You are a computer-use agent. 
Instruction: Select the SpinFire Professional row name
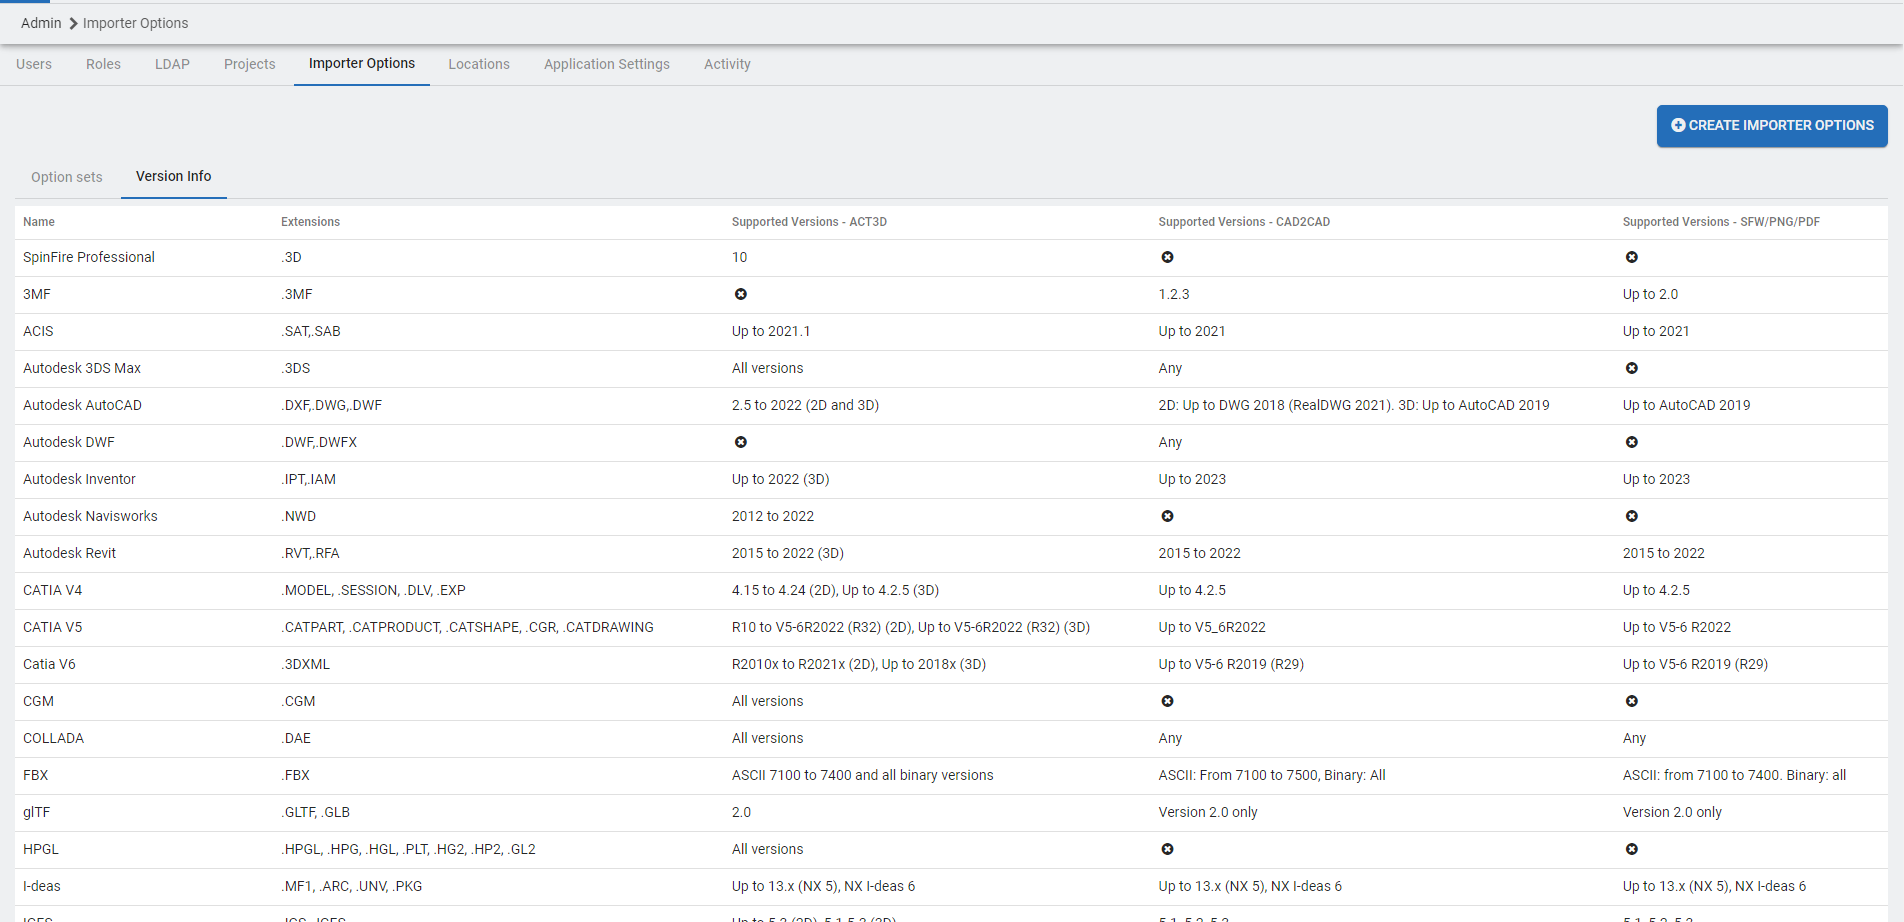89,257
